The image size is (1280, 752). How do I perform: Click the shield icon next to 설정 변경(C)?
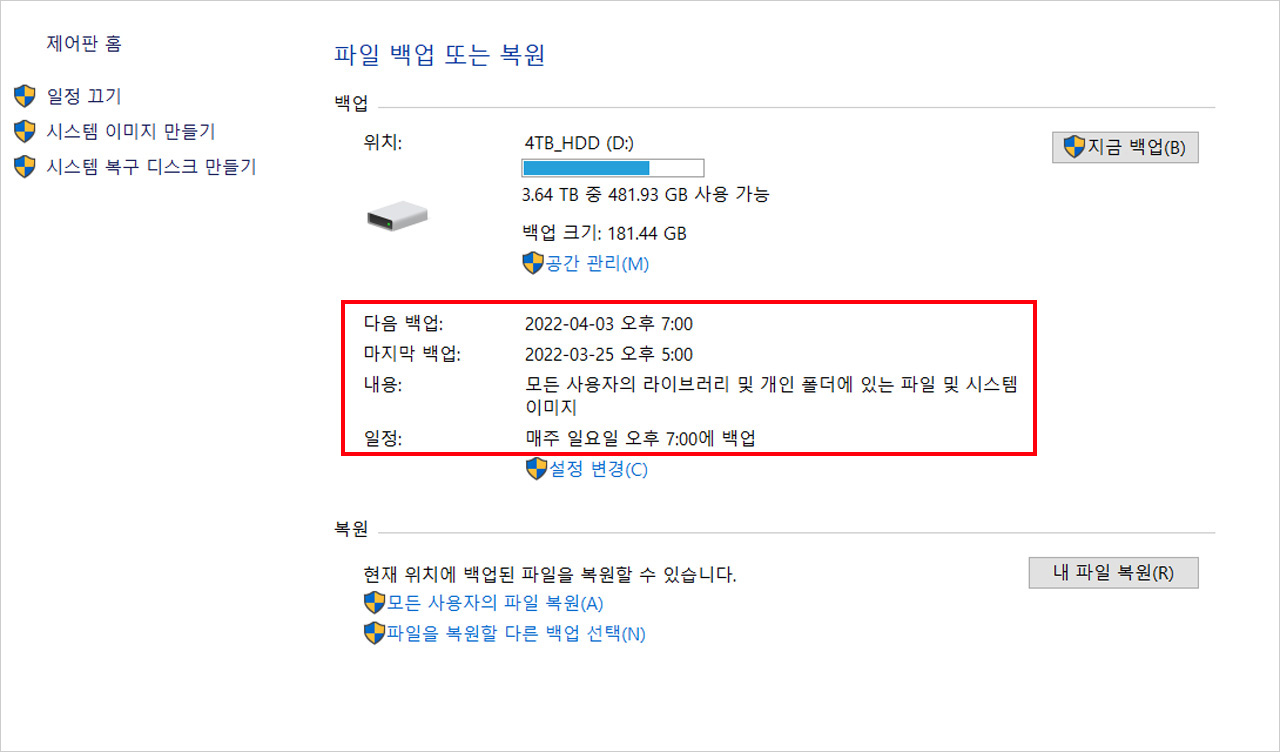(537, 469)
